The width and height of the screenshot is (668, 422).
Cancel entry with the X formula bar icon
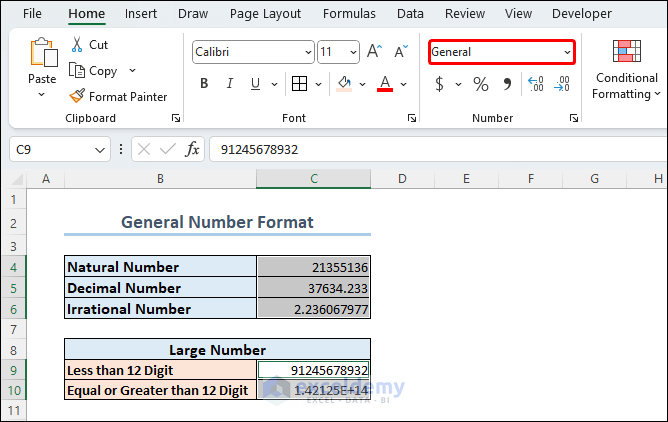click(x=144, y=149)
